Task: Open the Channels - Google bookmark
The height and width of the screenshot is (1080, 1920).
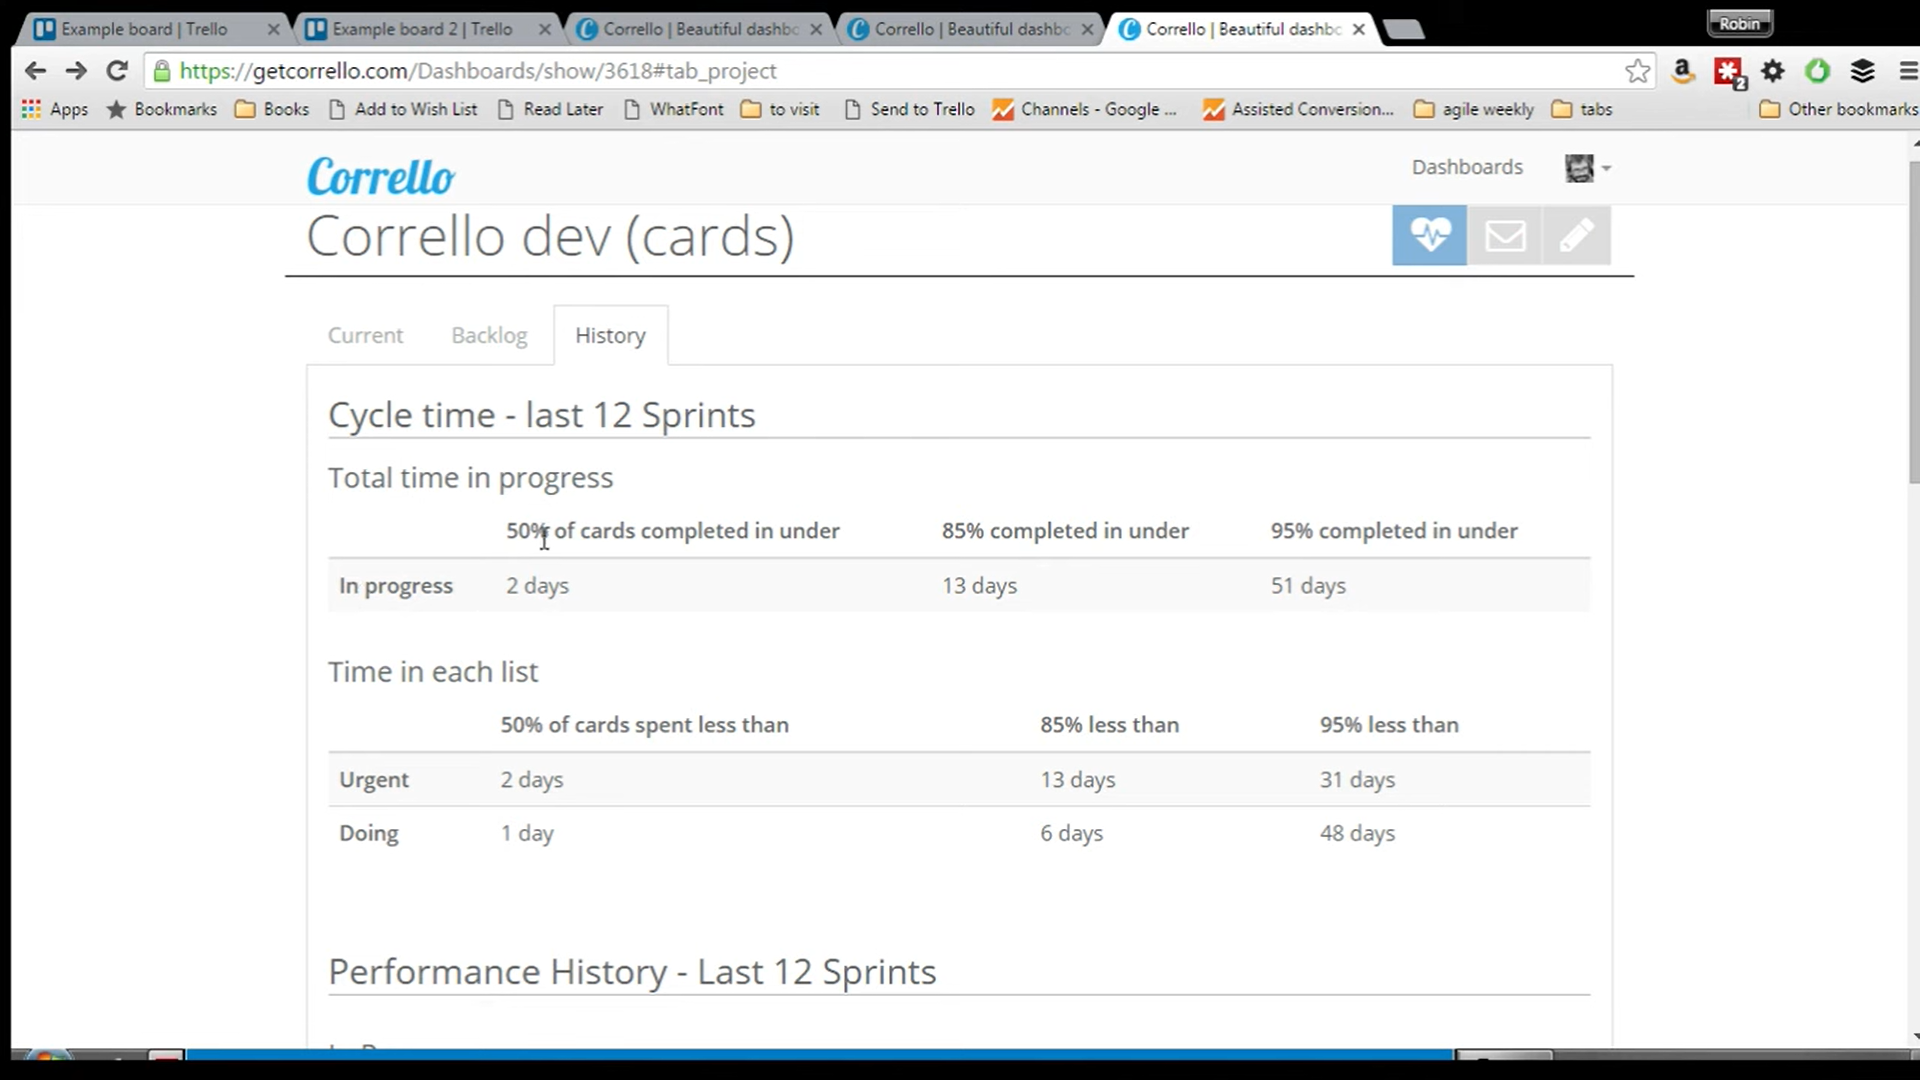Action: coord(1085,109)
